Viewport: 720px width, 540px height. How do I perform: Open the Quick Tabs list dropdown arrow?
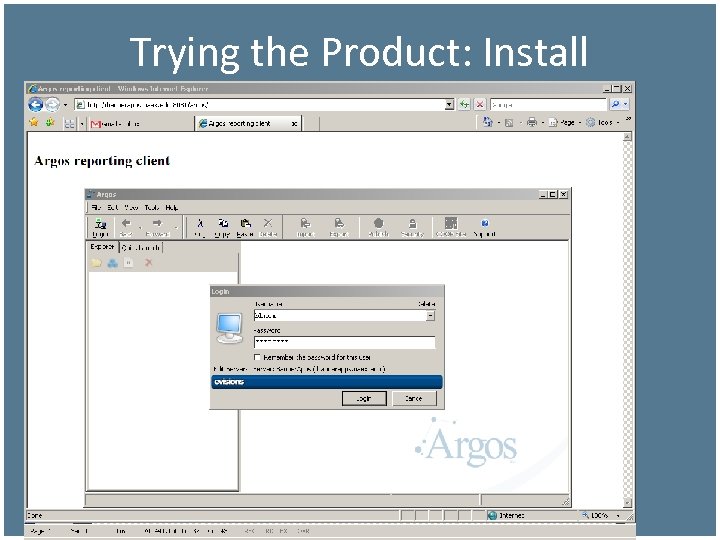pyautogui.click(x=81, y=124)
